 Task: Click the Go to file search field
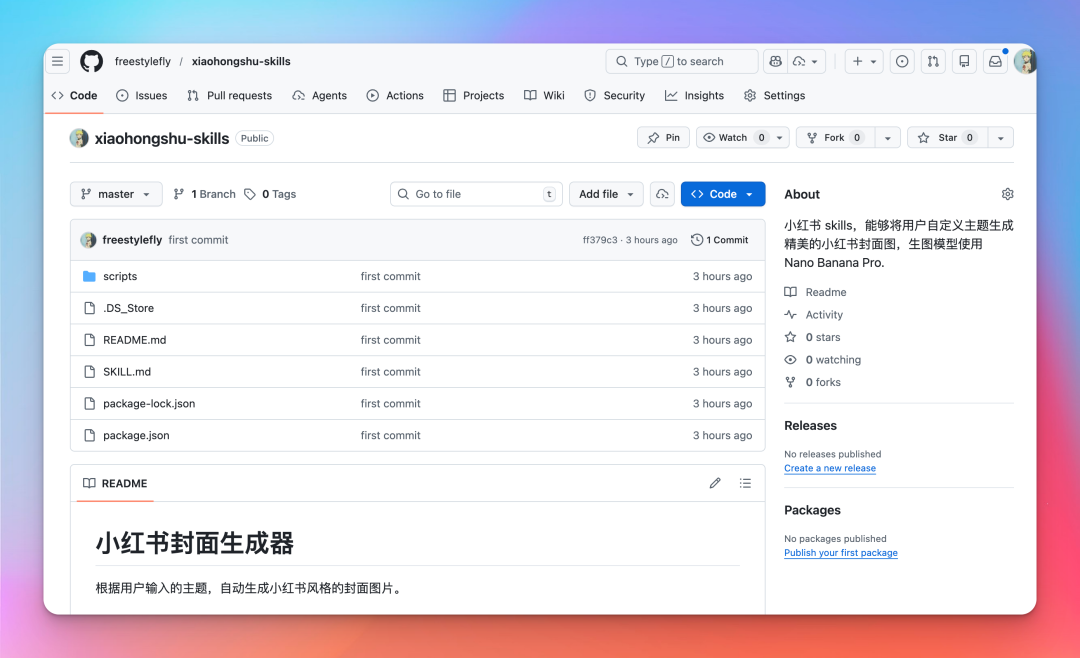click(x=475, y=193)
